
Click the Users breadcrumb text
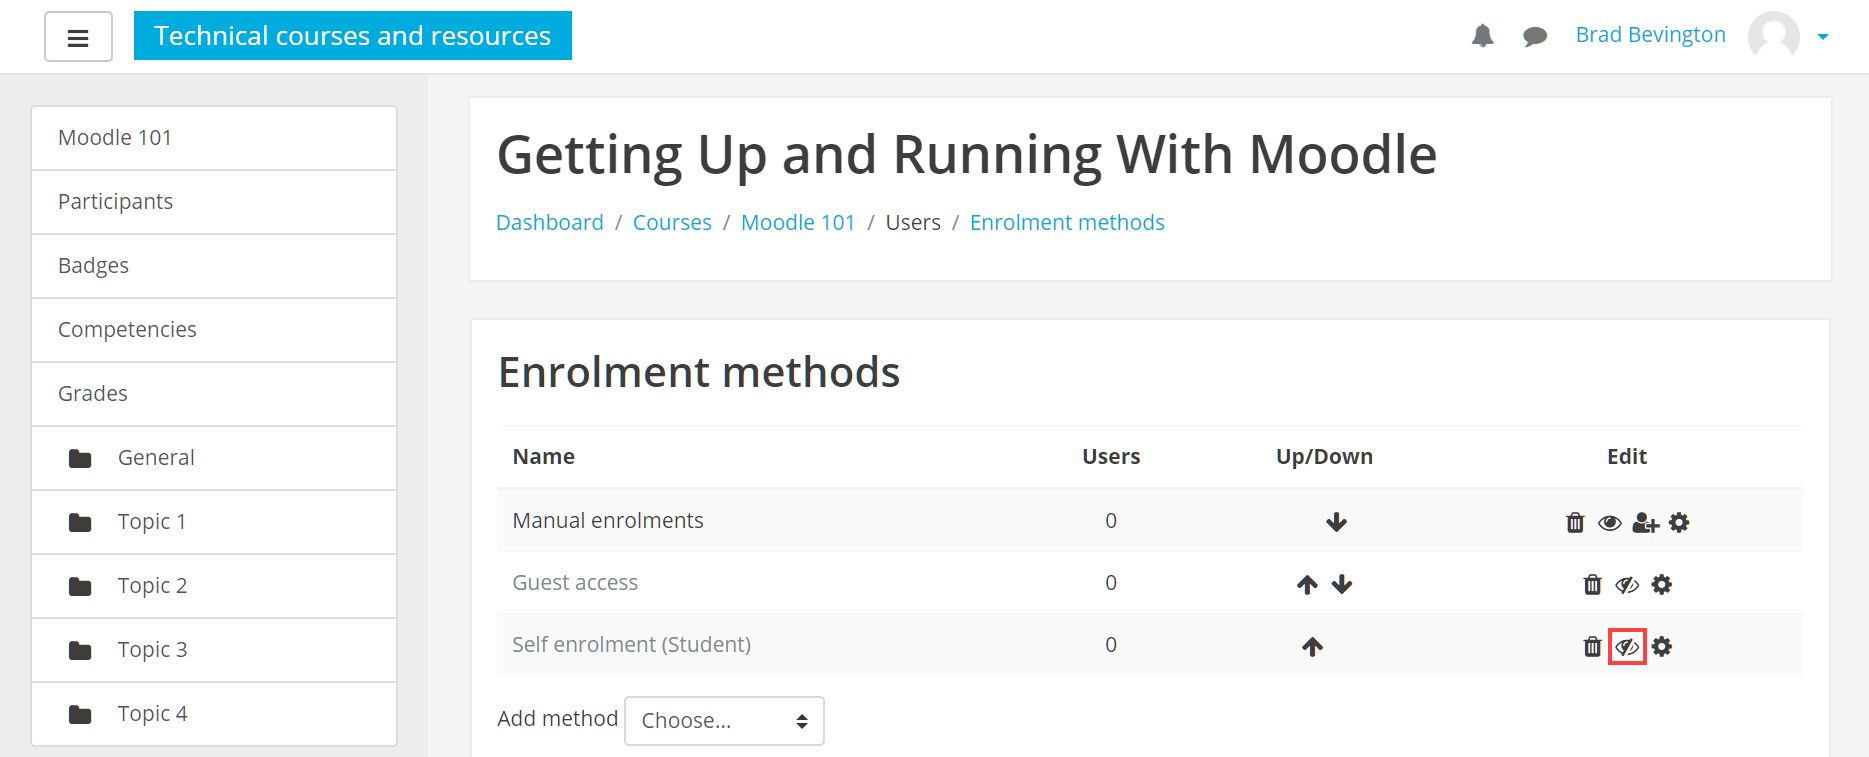(913, 222)
